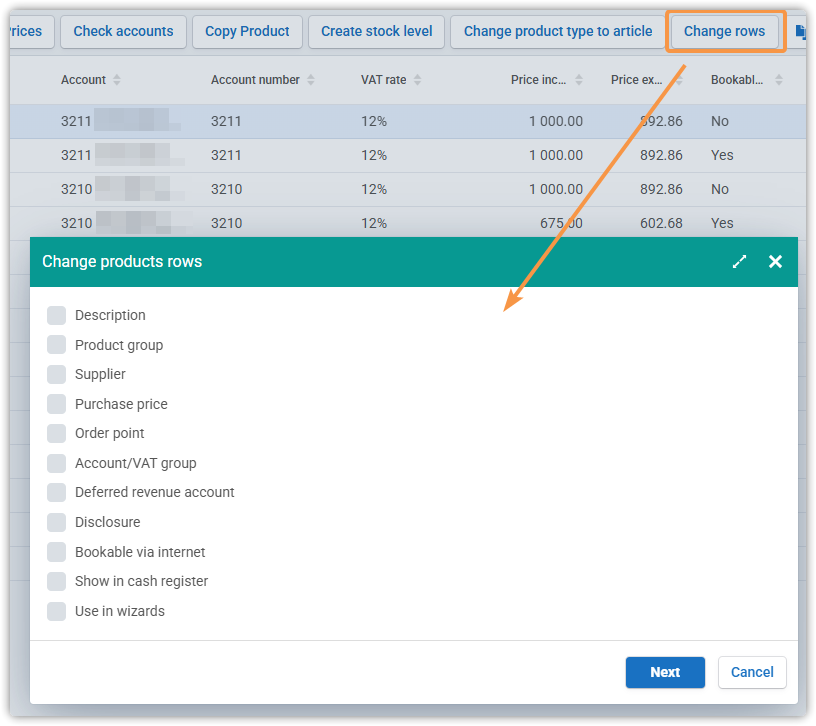Sort by Account column arrows

click(117, 80)
